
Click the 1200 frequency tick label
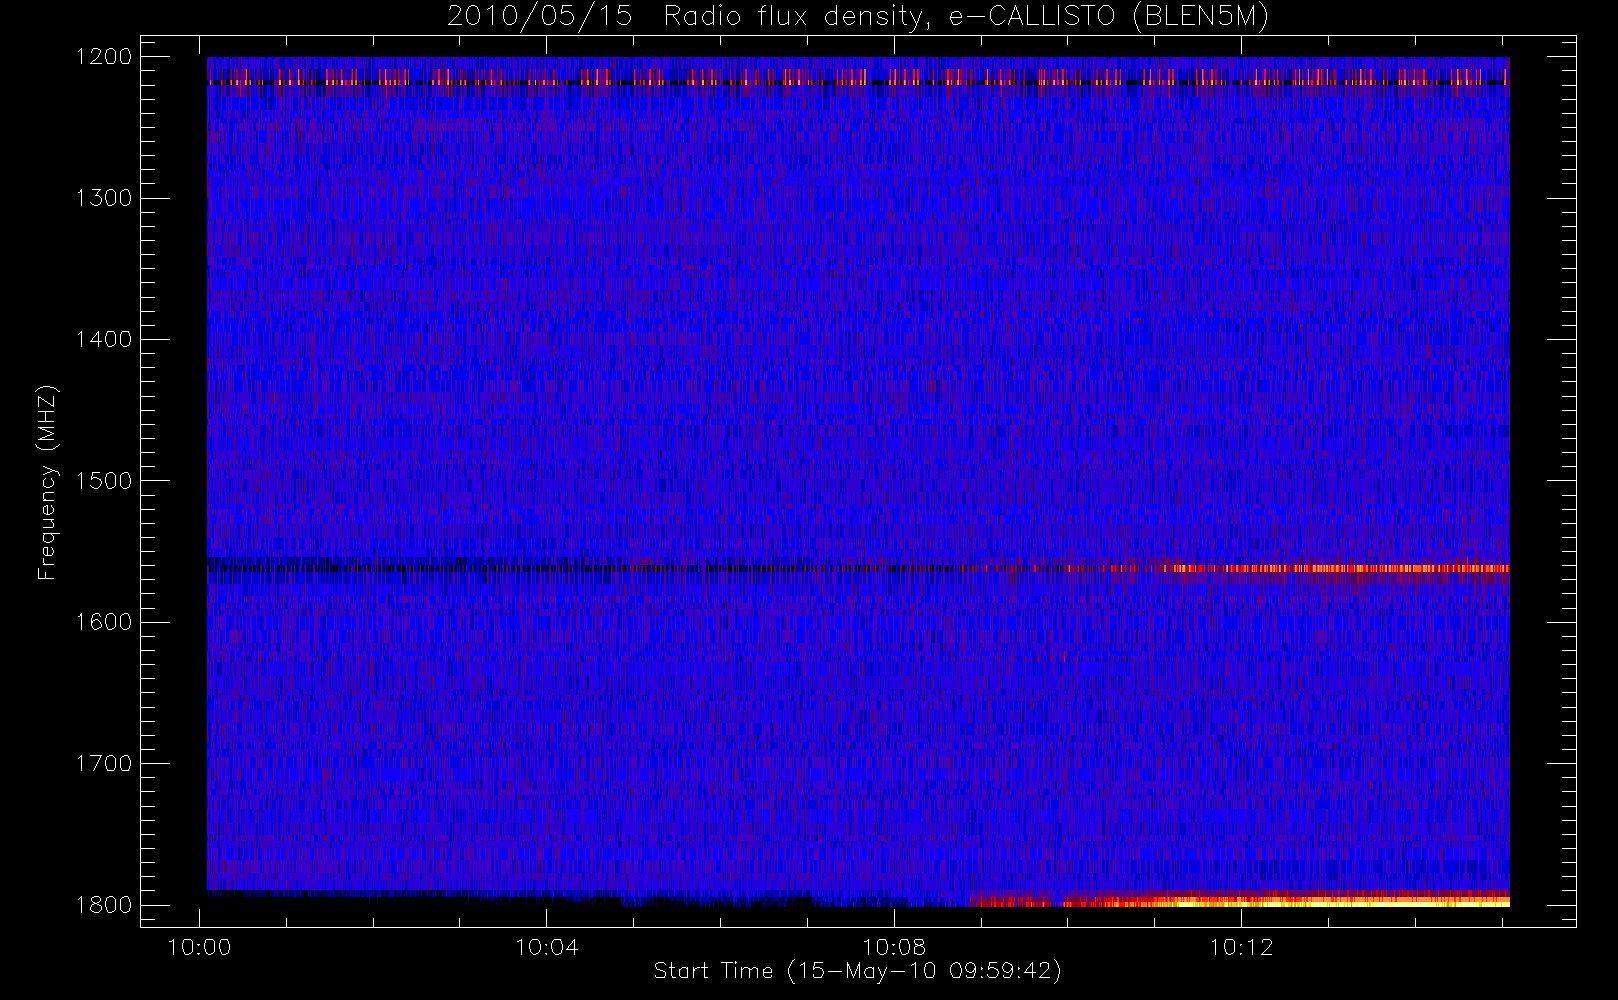104,57
